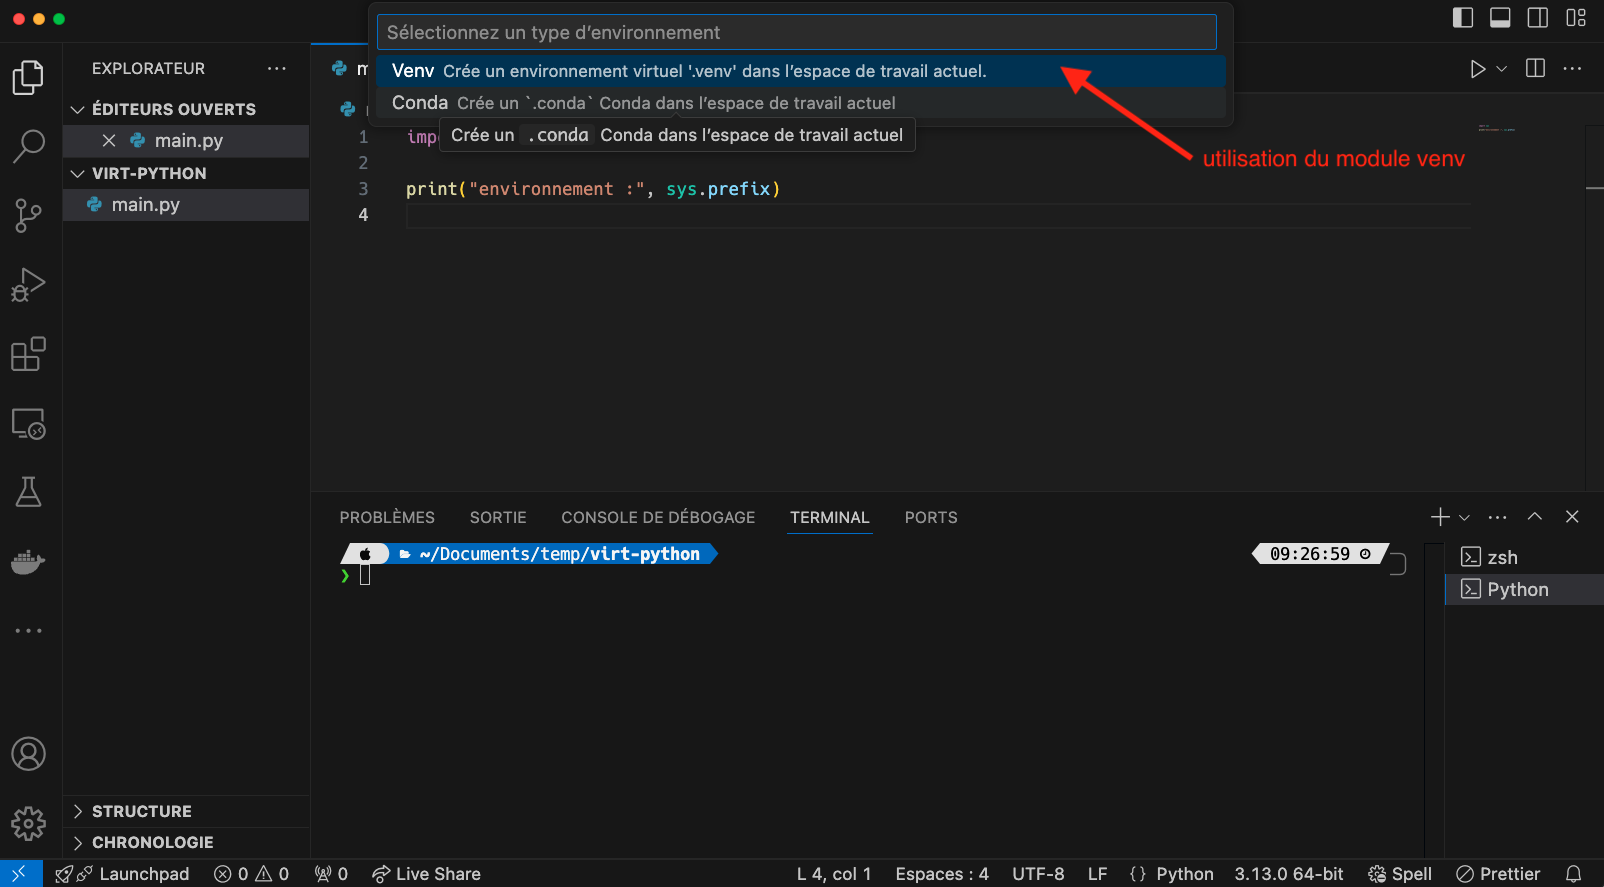This screenshot has width=1604, height=887.
Task: Click the environment type search field
Action: pos(796,33)
